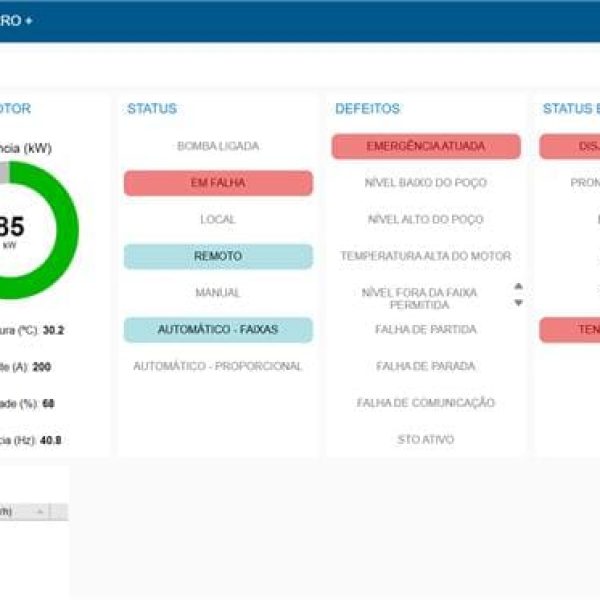Click the down arrow in the Defeitos scroll control

click(x=518, y=303)
